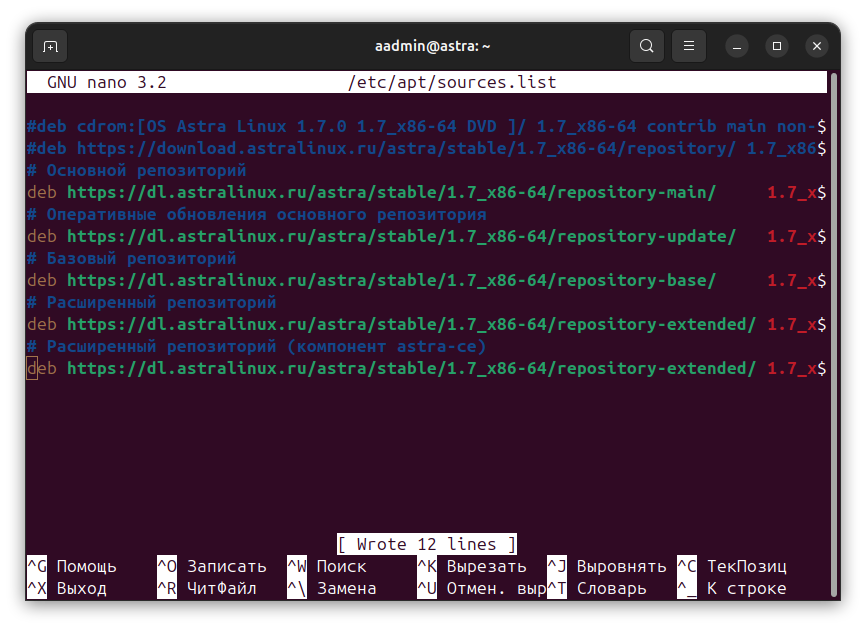This screenshot has width=866, height=629.
Task: Open a new terminal tab
Action: pyautogui.click(x=50, y=46)
